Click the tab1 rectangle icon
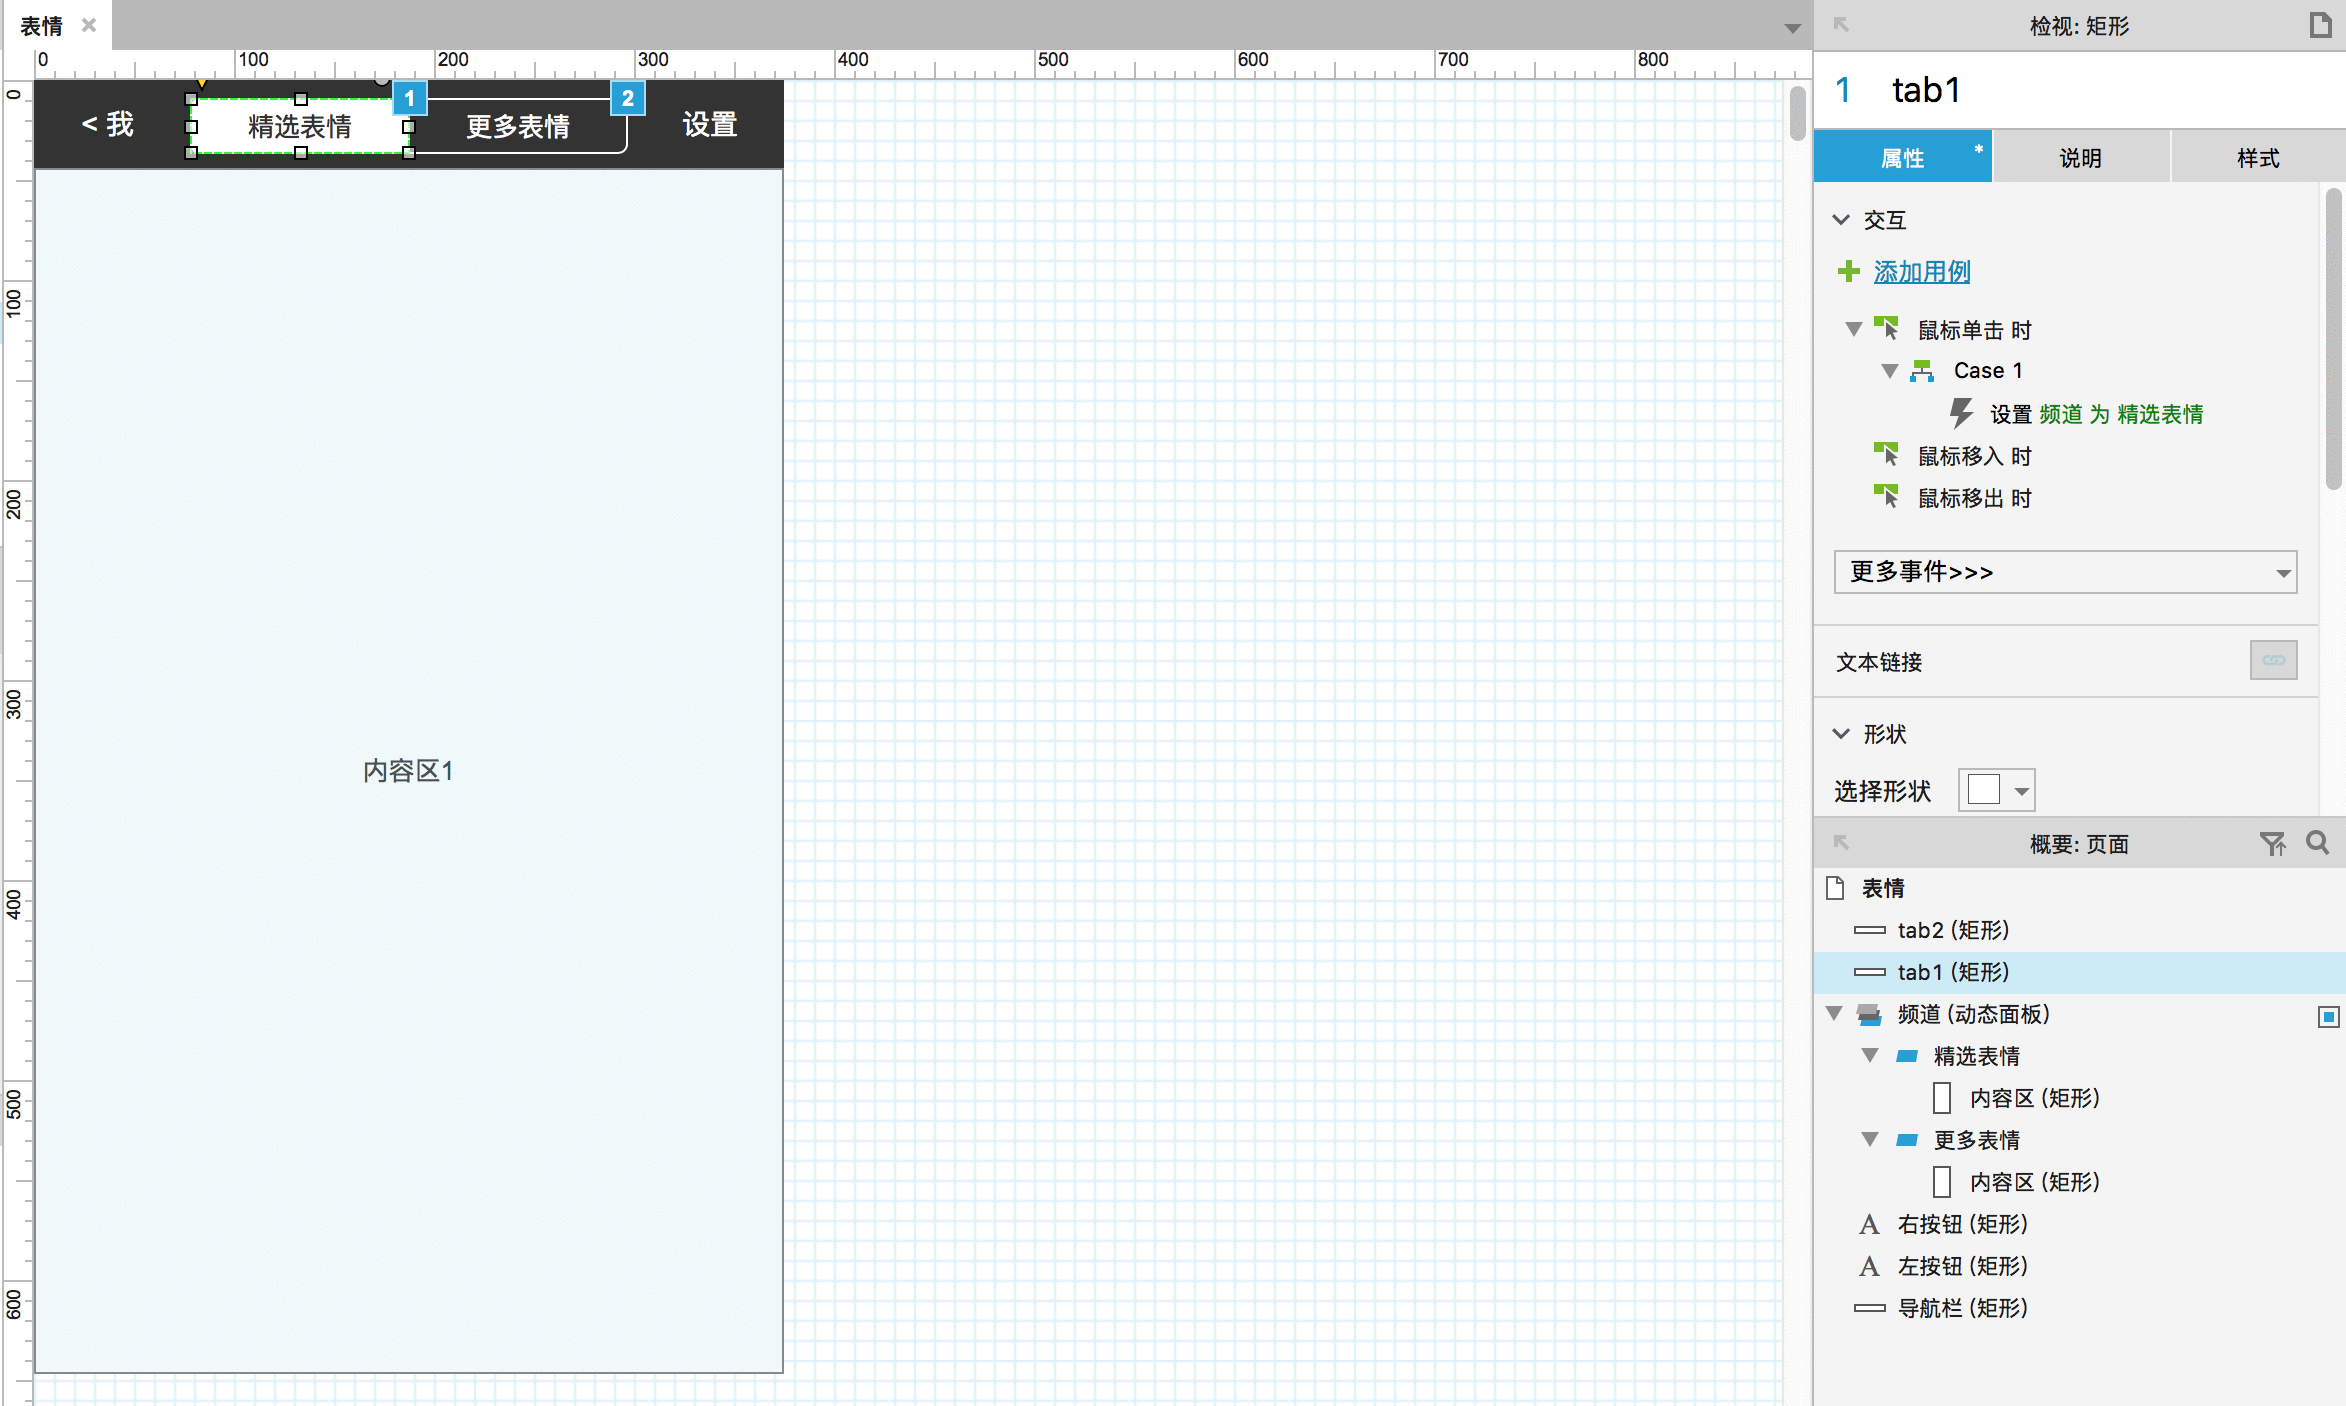The height and width of the screenshot is (1406, 2346). click(x=1869, y=972)
